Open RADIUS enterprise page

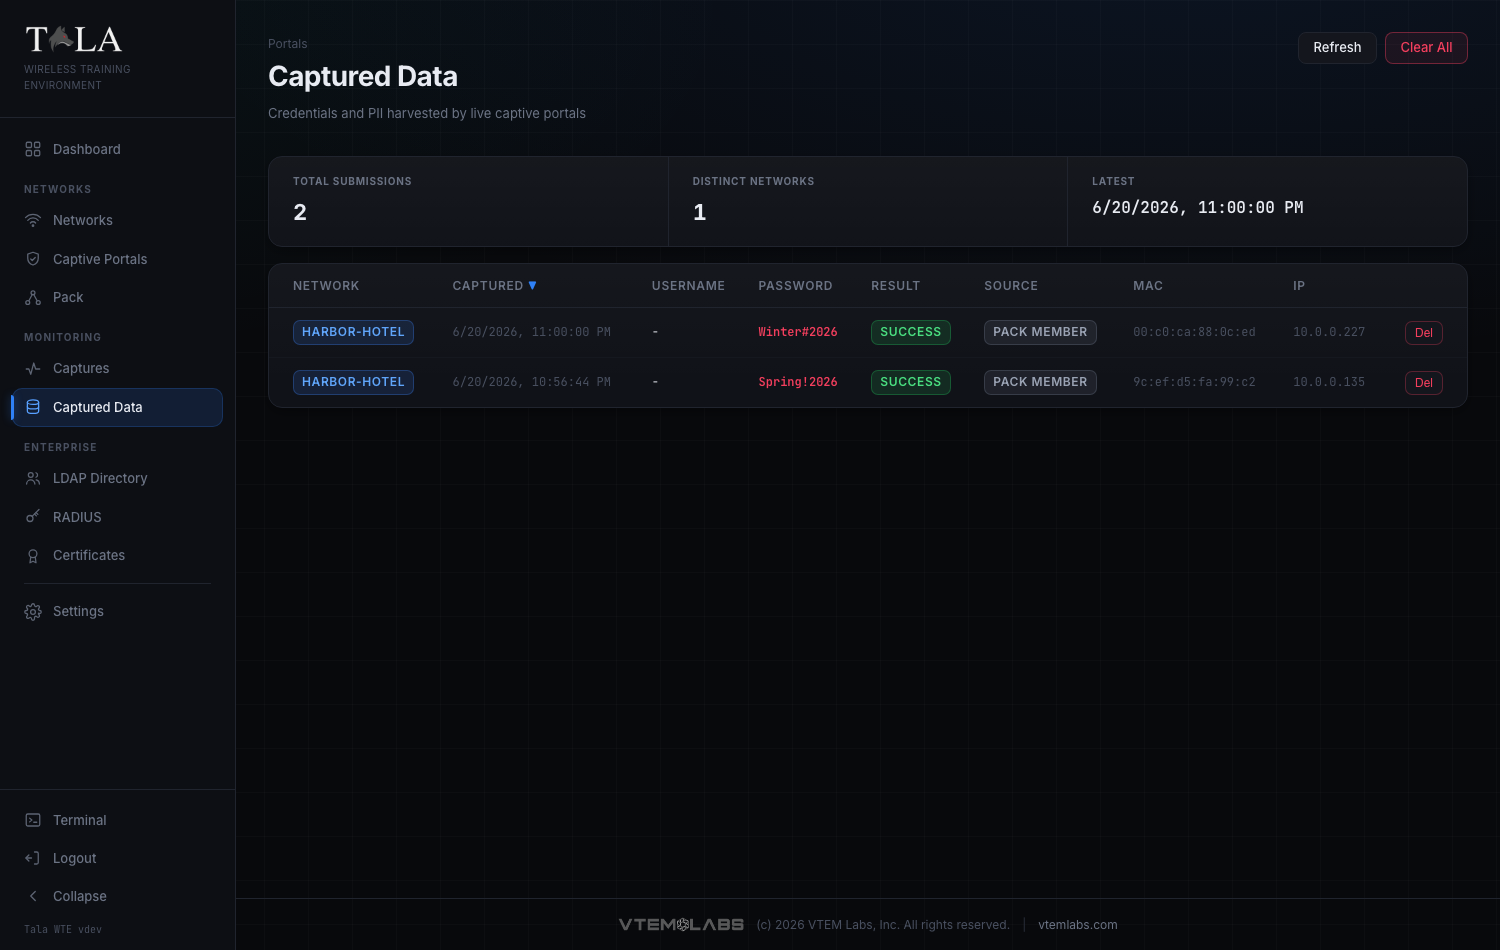click(117, 517)
